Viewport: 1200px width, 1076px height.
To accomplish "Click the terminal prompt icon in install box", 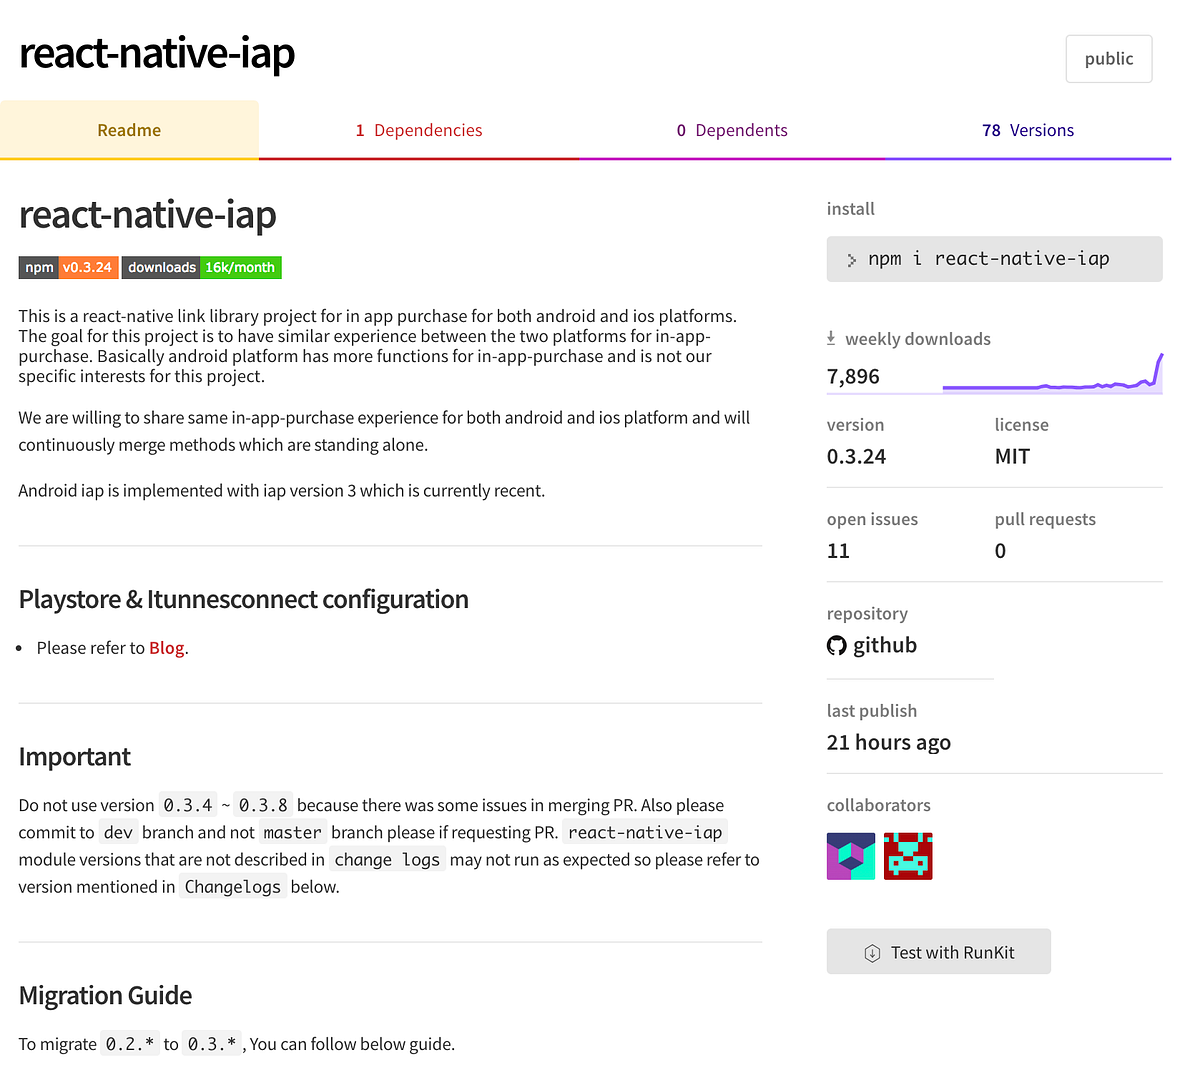I will pyautogui.click(x=851, y=258).
